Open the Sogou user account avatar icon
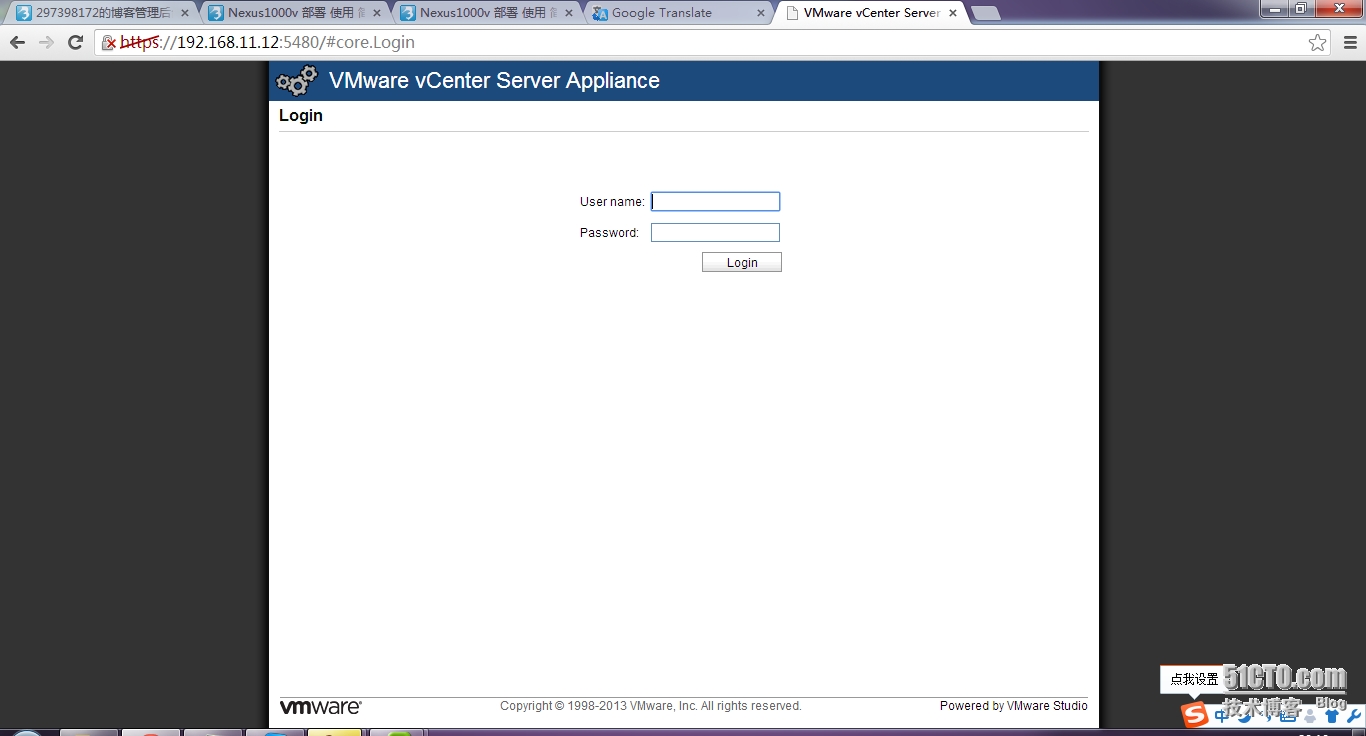The image size is (1366, 736). [x=1310, y=716]
